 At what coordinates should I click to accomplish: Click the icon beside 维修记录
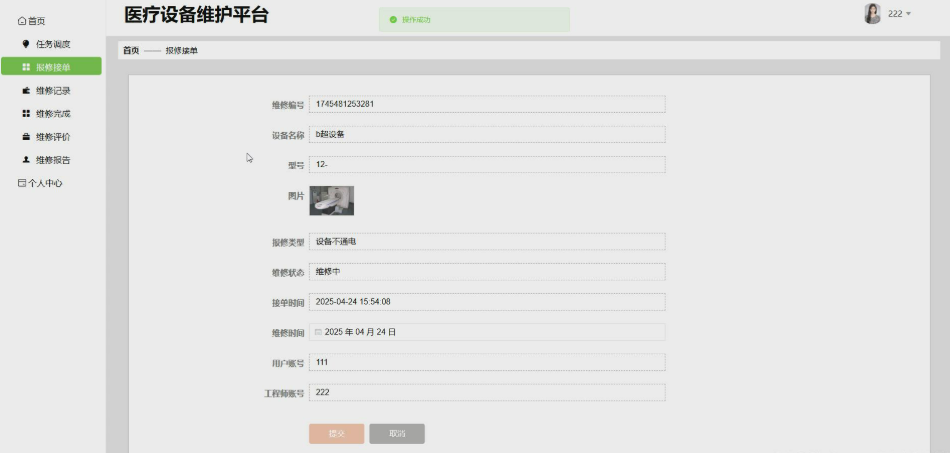click(26, 91)
